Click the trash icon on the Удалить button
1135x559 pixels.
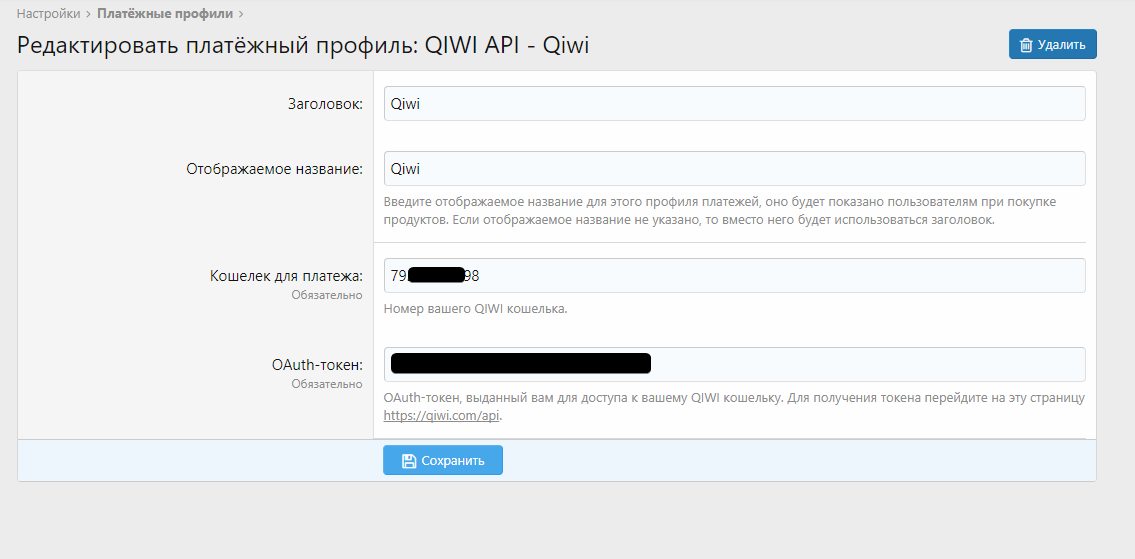point(1026,45)
